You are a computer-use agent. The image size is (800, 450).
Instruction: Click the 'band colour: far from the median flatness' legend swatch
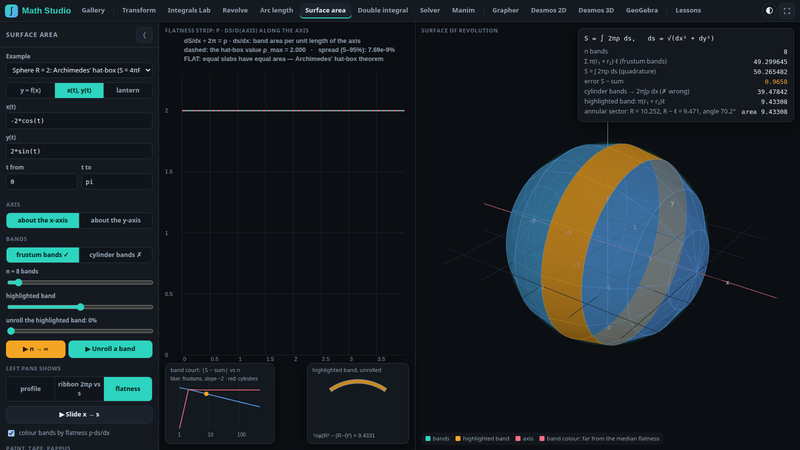click(x=542, y=439)
